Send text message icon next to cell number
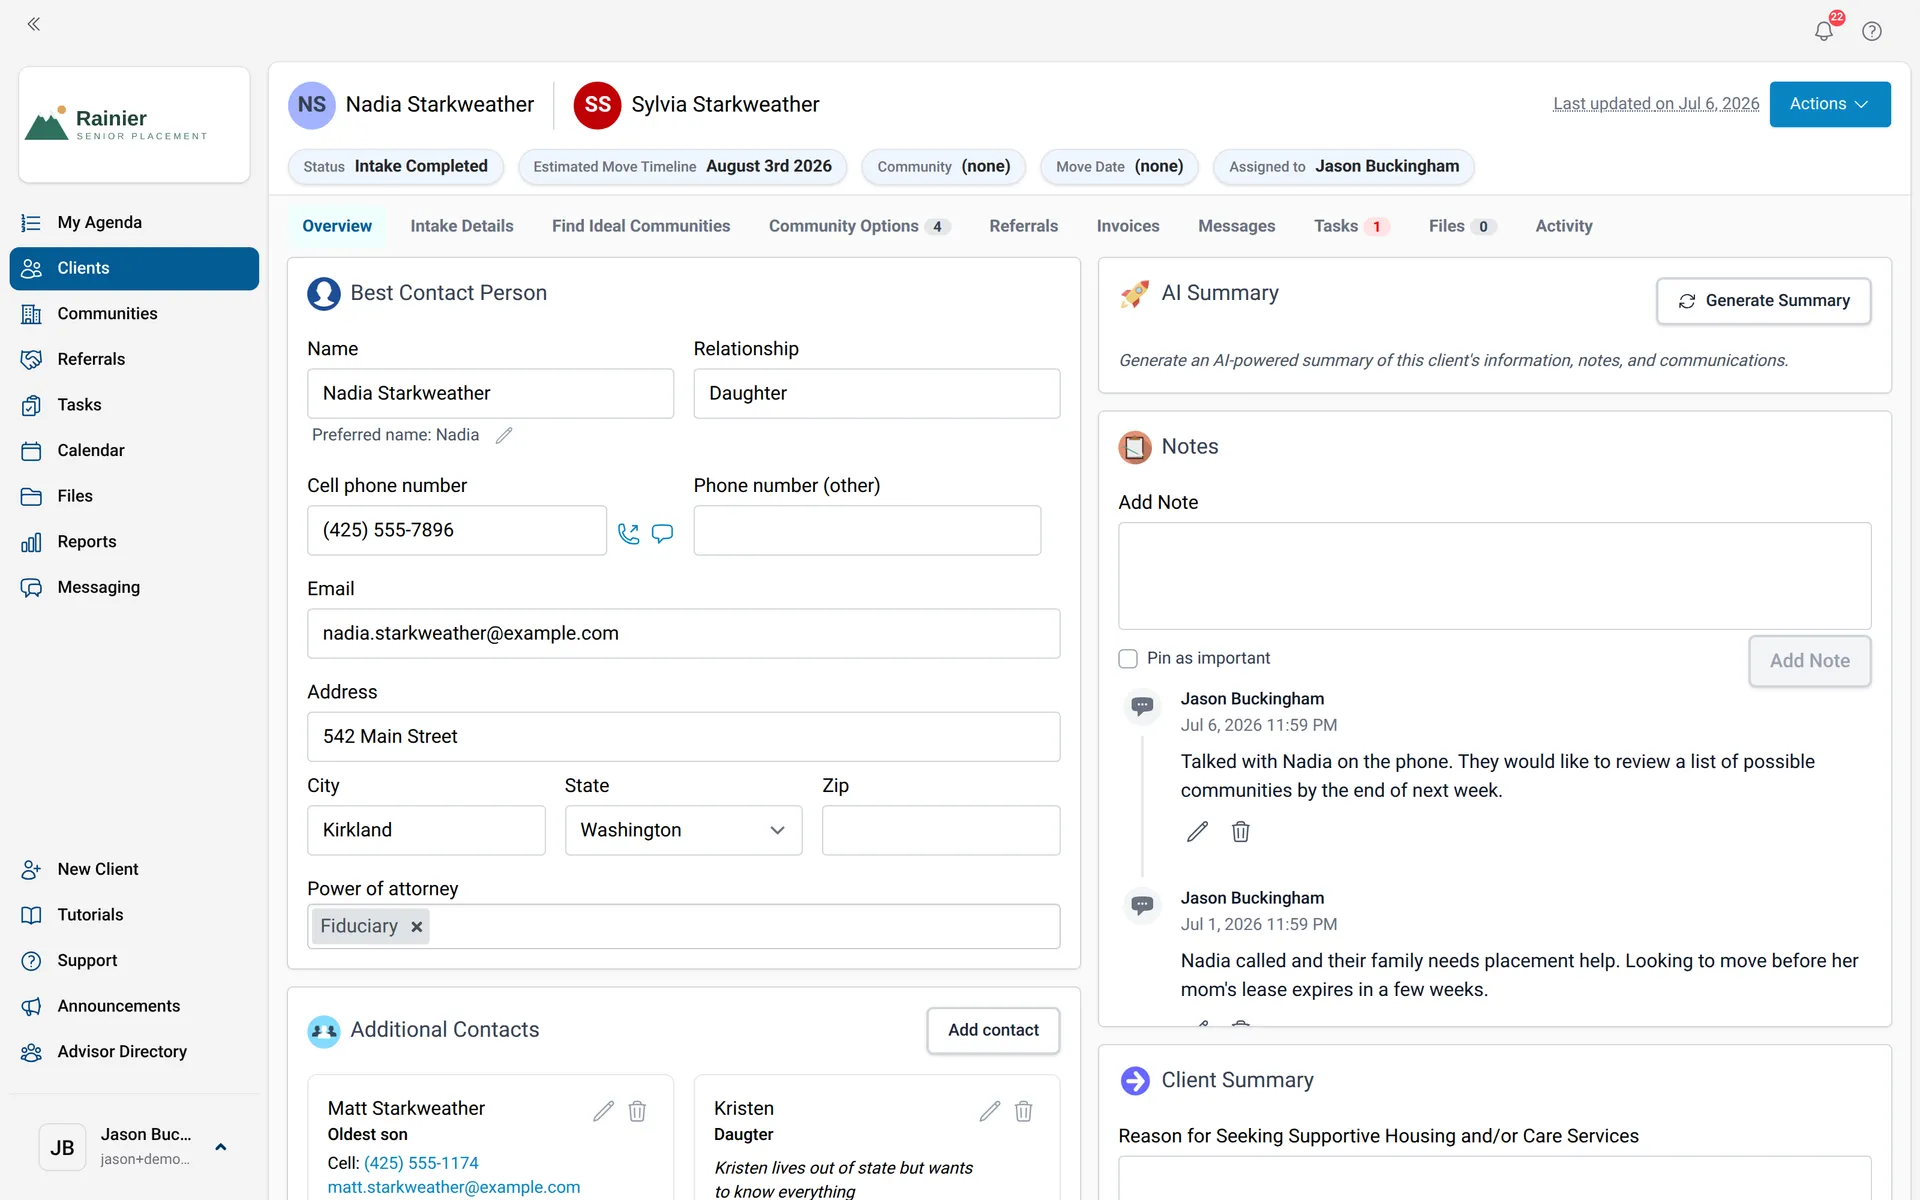This screenshot has width=1920, height=1200. [662, 533]
